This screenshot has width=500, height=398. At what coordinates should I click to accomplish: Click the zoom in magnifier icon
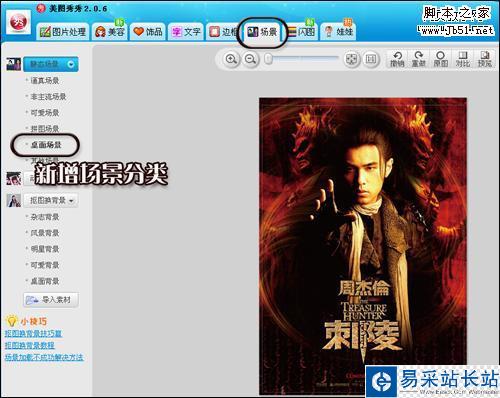coord(231,59)
